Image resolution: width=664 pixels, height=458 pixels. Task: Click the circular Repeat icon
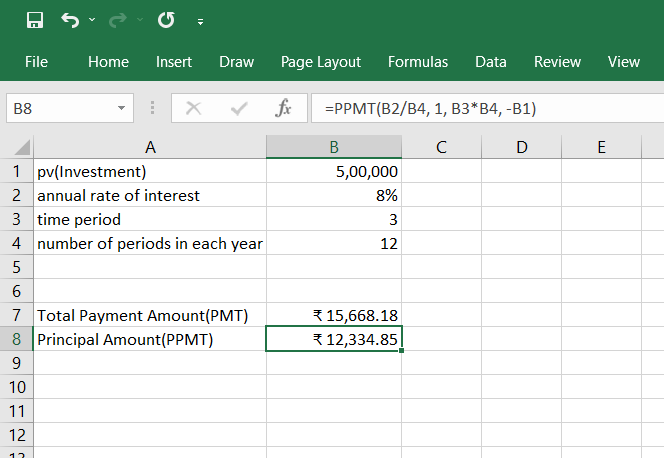pos(167,20)
